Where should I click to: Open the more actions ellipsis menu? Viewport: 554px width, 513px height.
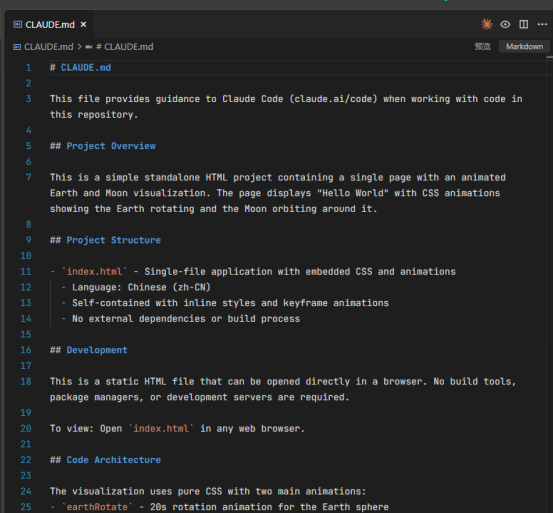click(x=542, y=24)
